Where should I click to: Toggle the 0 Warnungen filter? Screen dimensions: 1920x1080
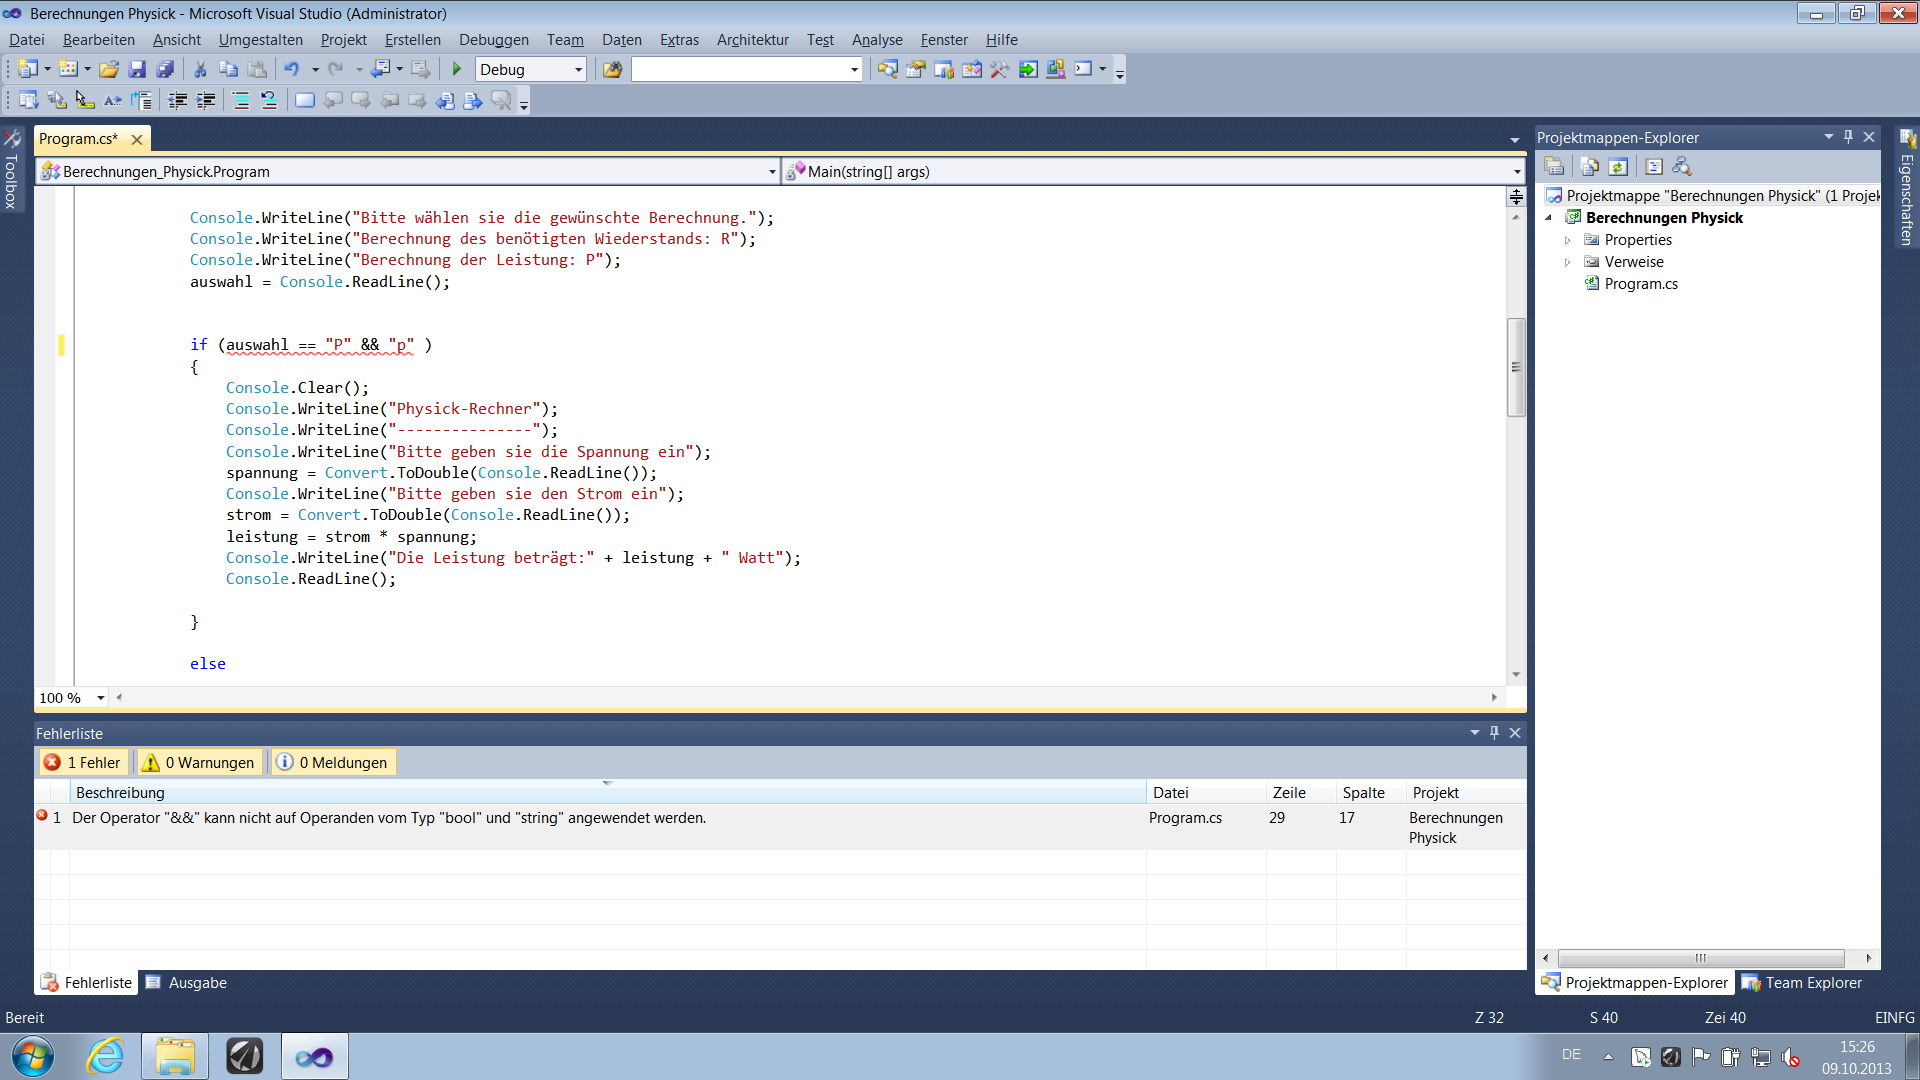199,762
